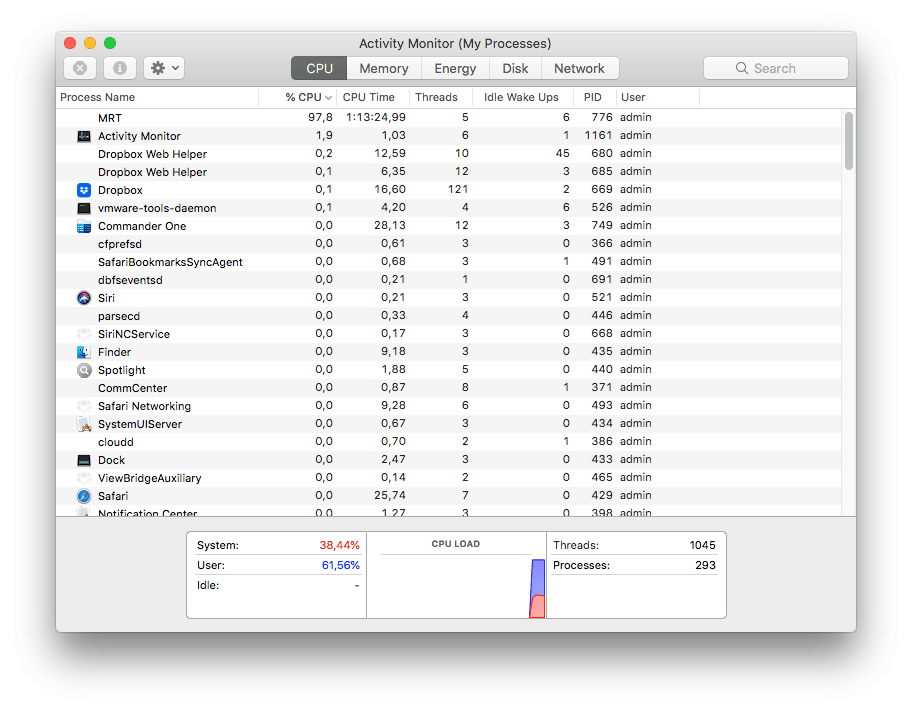Image resolution: width=912 pixels, height=712 pixels.
Task: Click the vmware-tools-daemon icon
Action: click(x=84, y=208)
